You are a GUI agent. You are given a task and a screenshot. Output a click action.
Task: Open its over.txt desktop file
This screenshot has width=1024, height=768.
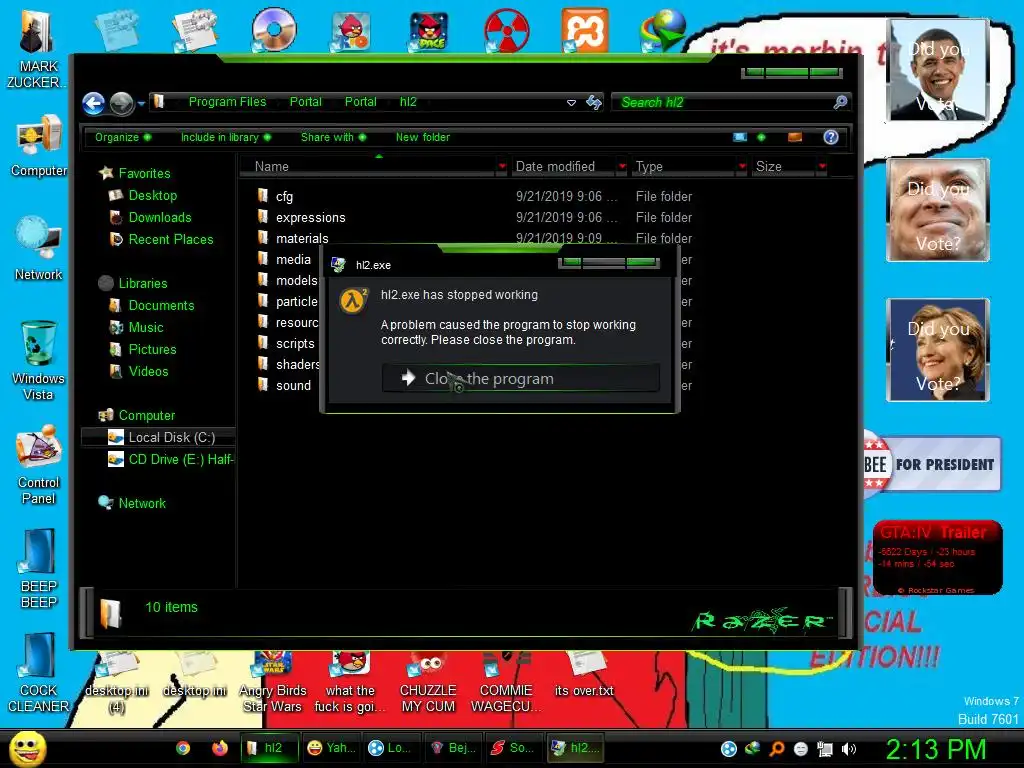coord(584,674)
